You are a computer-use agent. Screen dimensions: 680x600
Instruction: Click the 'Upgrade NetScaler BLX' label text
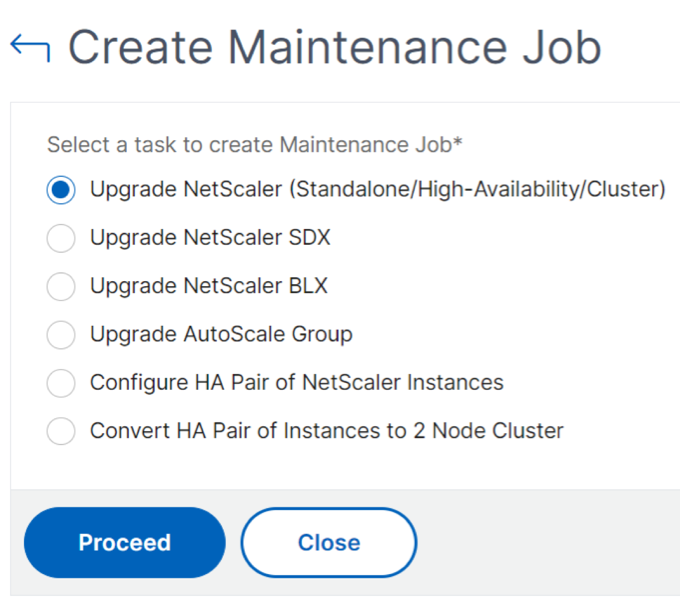coord(209,286)
